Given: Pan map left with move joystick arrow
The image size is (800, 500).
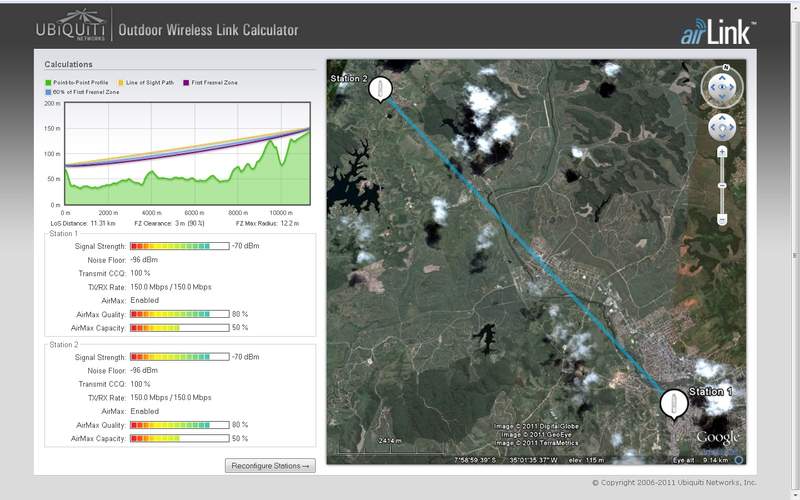Looking at the screenshot, I should 713,127.
